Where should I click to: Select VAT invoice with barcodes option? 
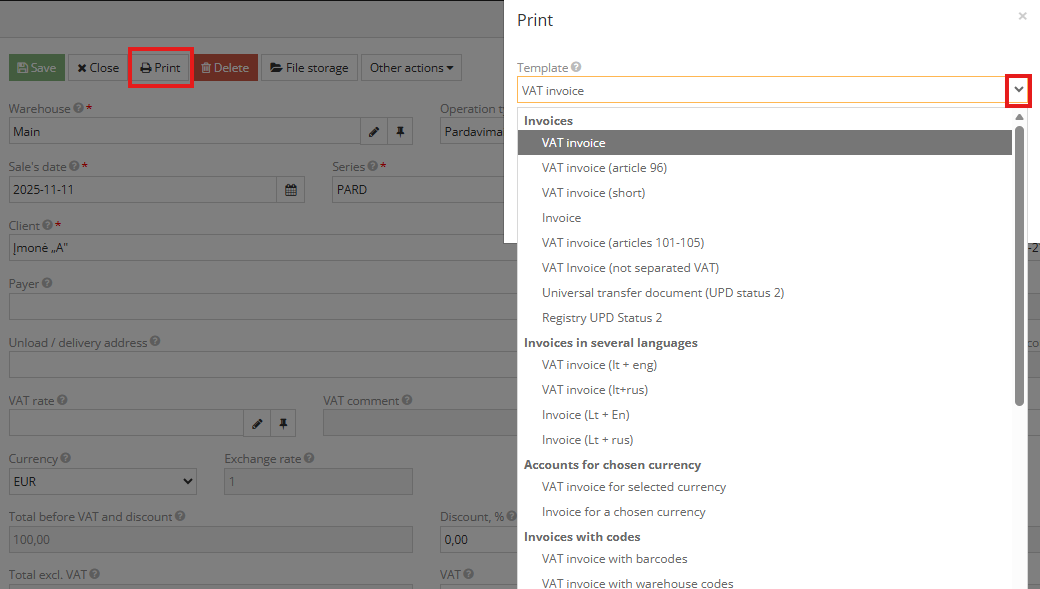point(614,559)
